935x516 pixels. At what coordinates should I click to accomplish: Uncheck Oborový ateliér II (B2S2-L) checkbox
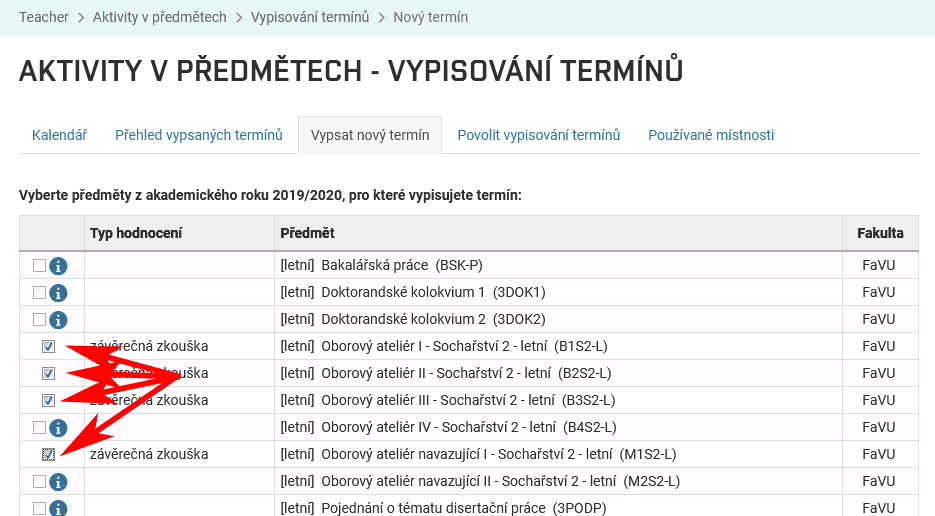[48, 374]
